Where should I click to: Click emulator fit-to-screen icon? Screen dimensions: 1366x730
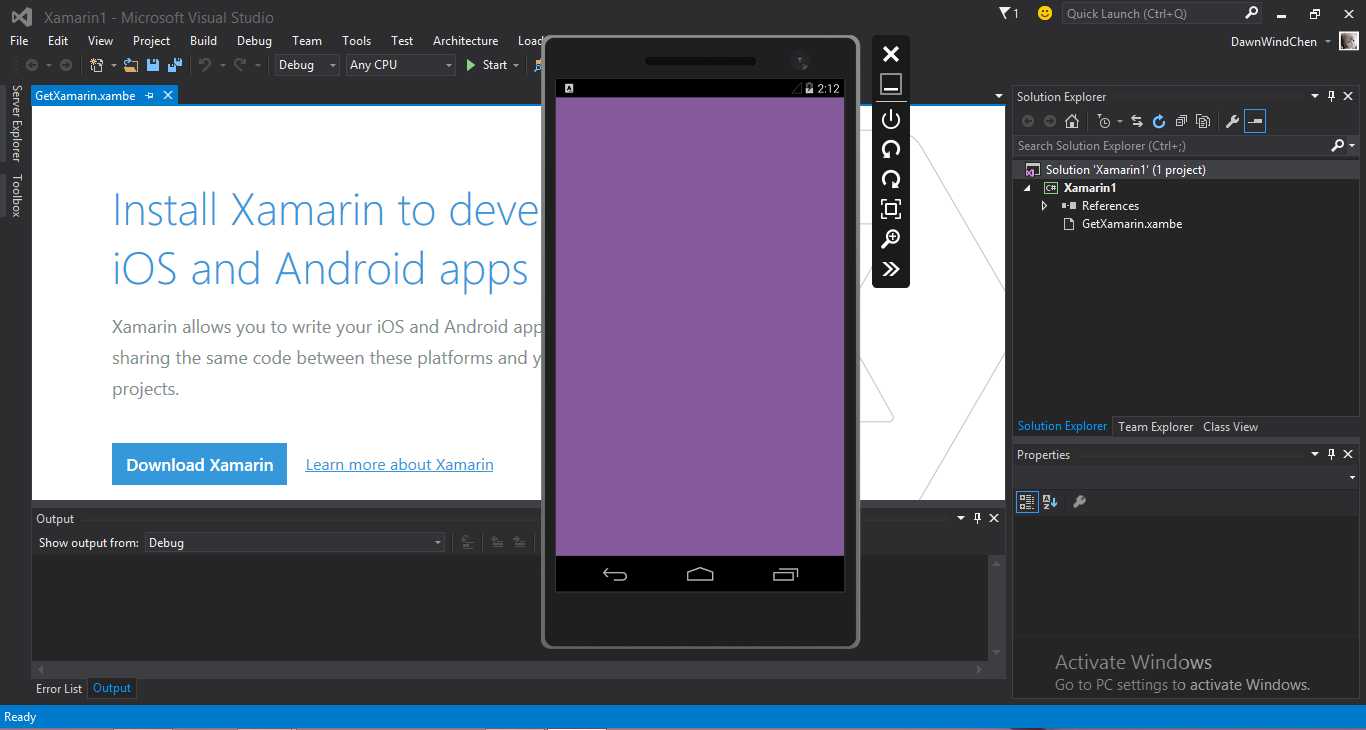coord(890,209)
